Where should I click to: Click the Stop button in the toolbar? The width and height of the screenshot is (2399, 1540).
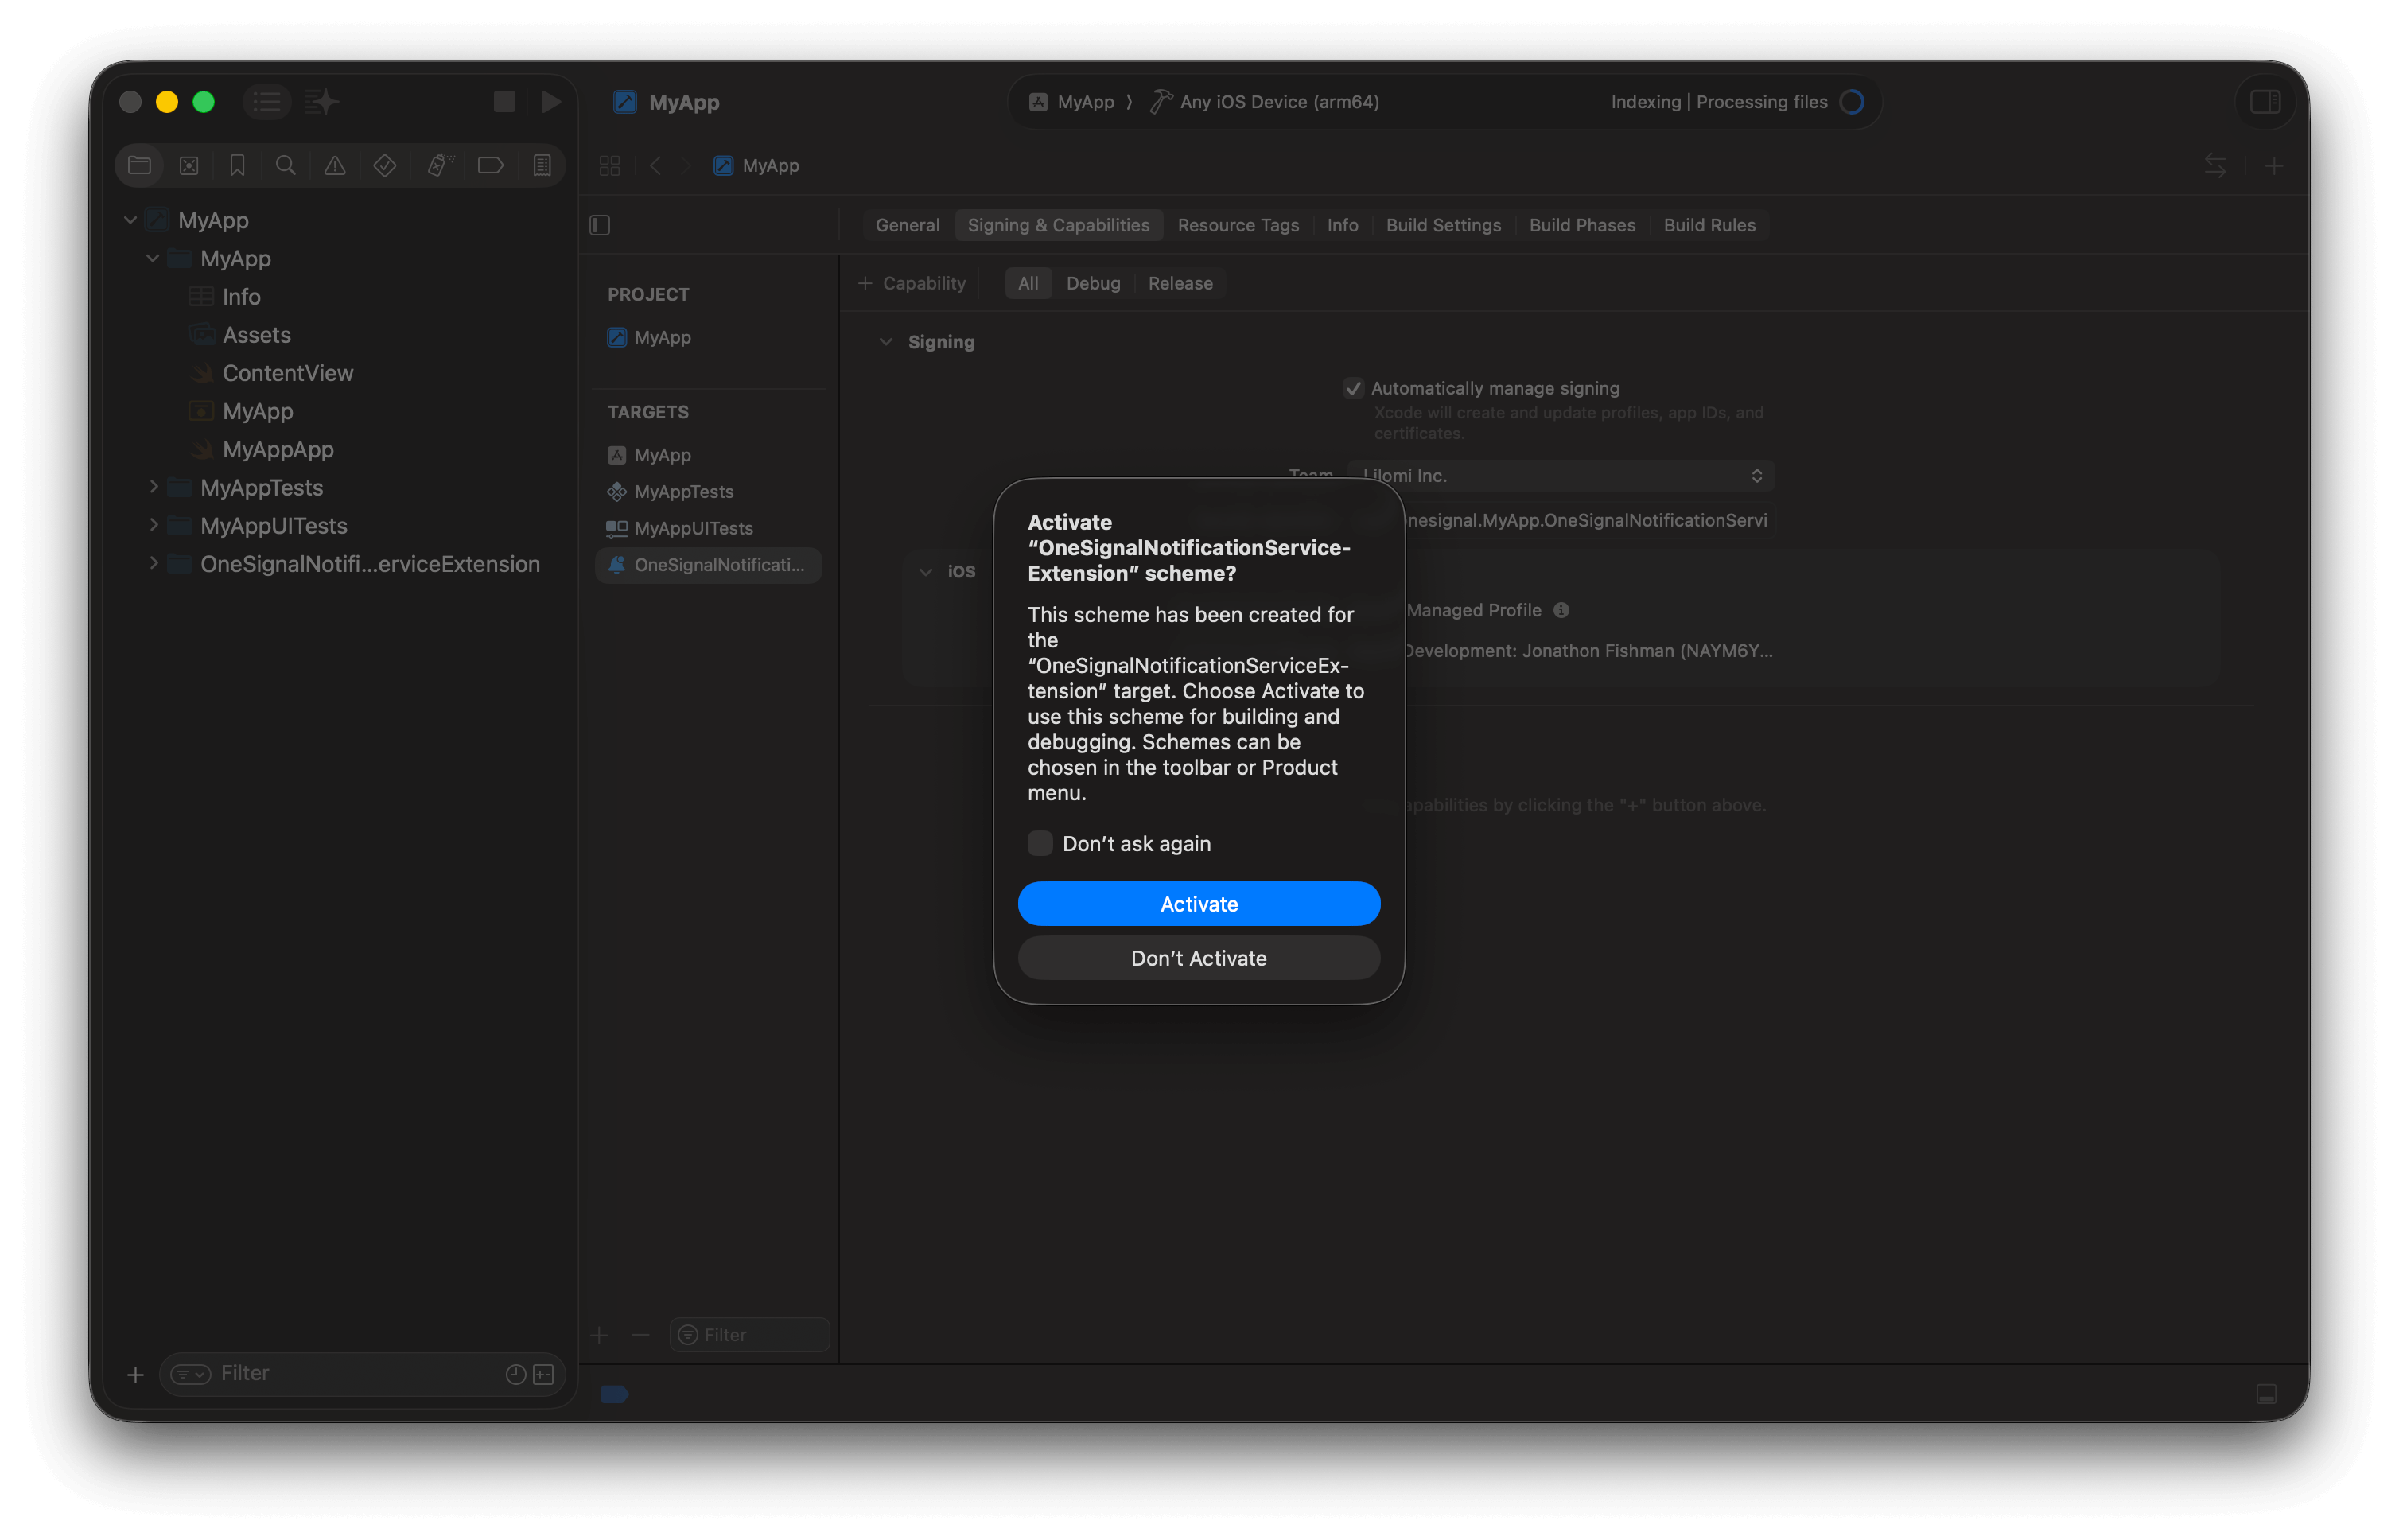(504, 101)
